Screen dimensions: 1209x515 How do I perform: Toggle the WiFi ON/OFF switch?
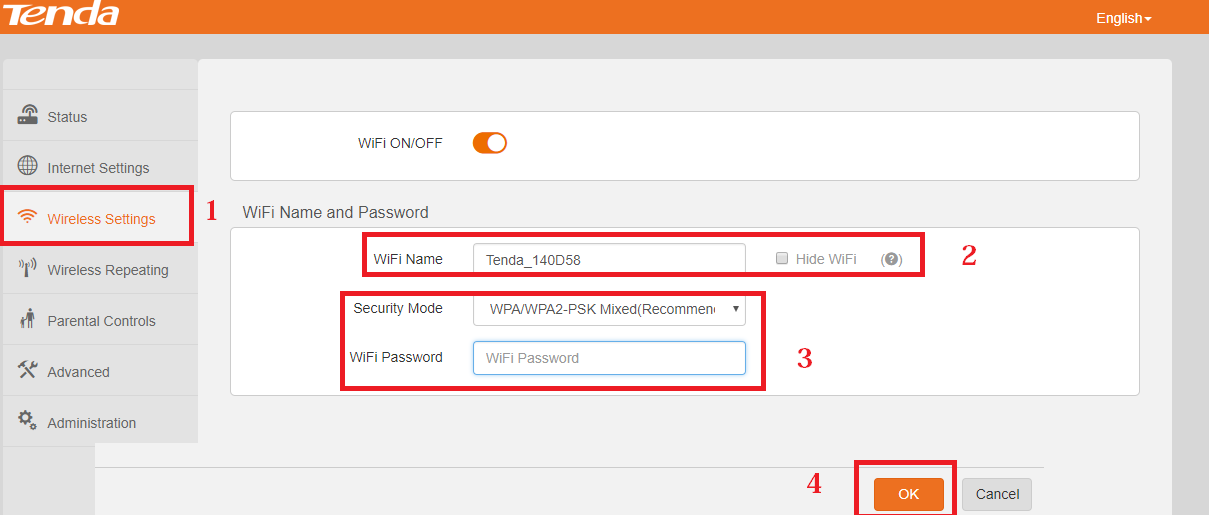(x=490, y=143)
